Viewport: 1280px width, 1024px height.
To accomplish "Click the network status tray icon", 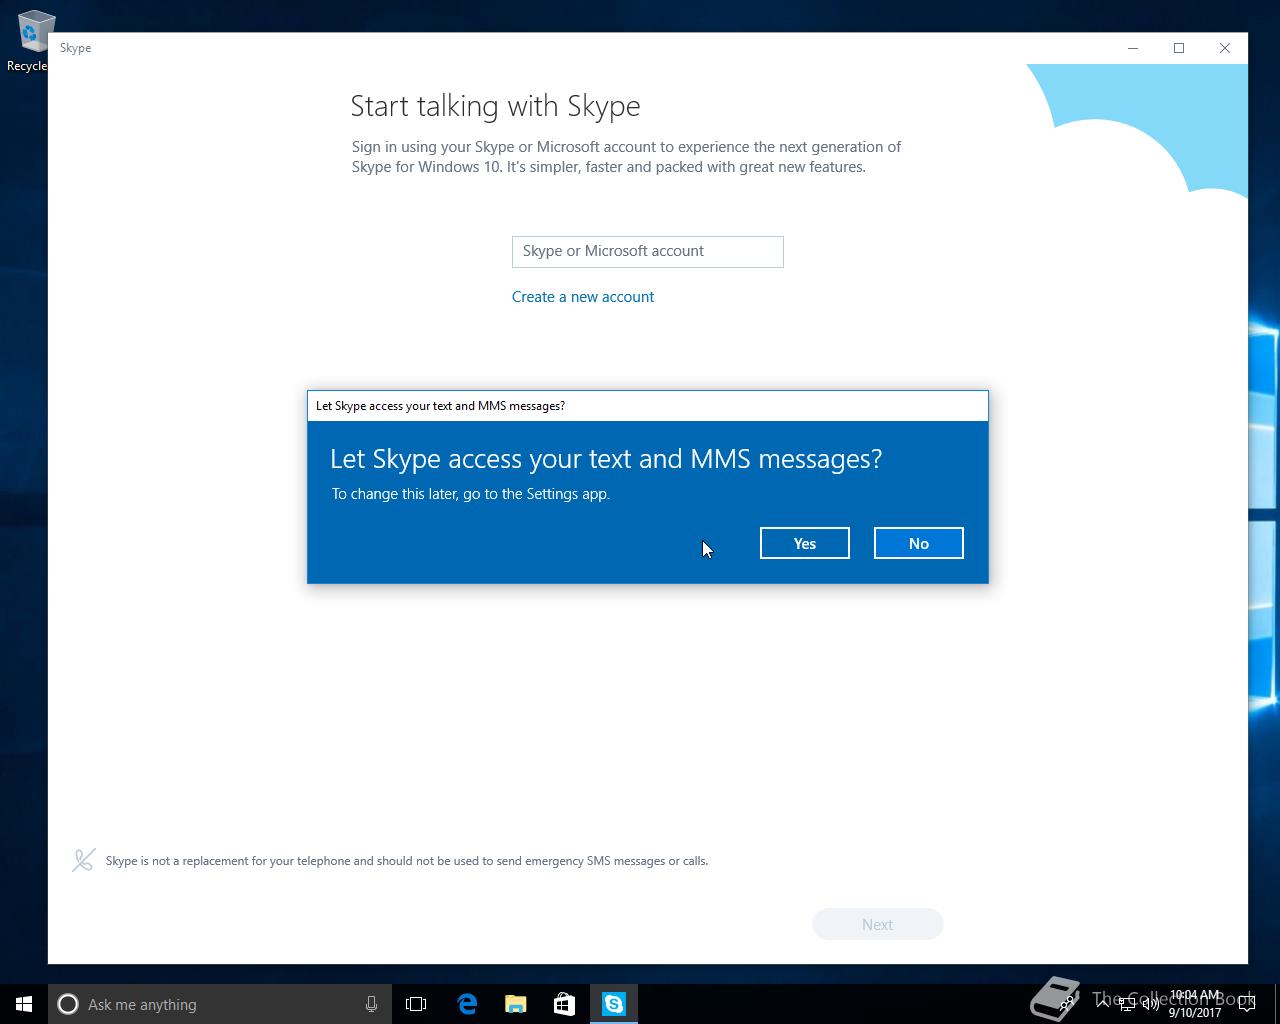I will (1127, 1004).
